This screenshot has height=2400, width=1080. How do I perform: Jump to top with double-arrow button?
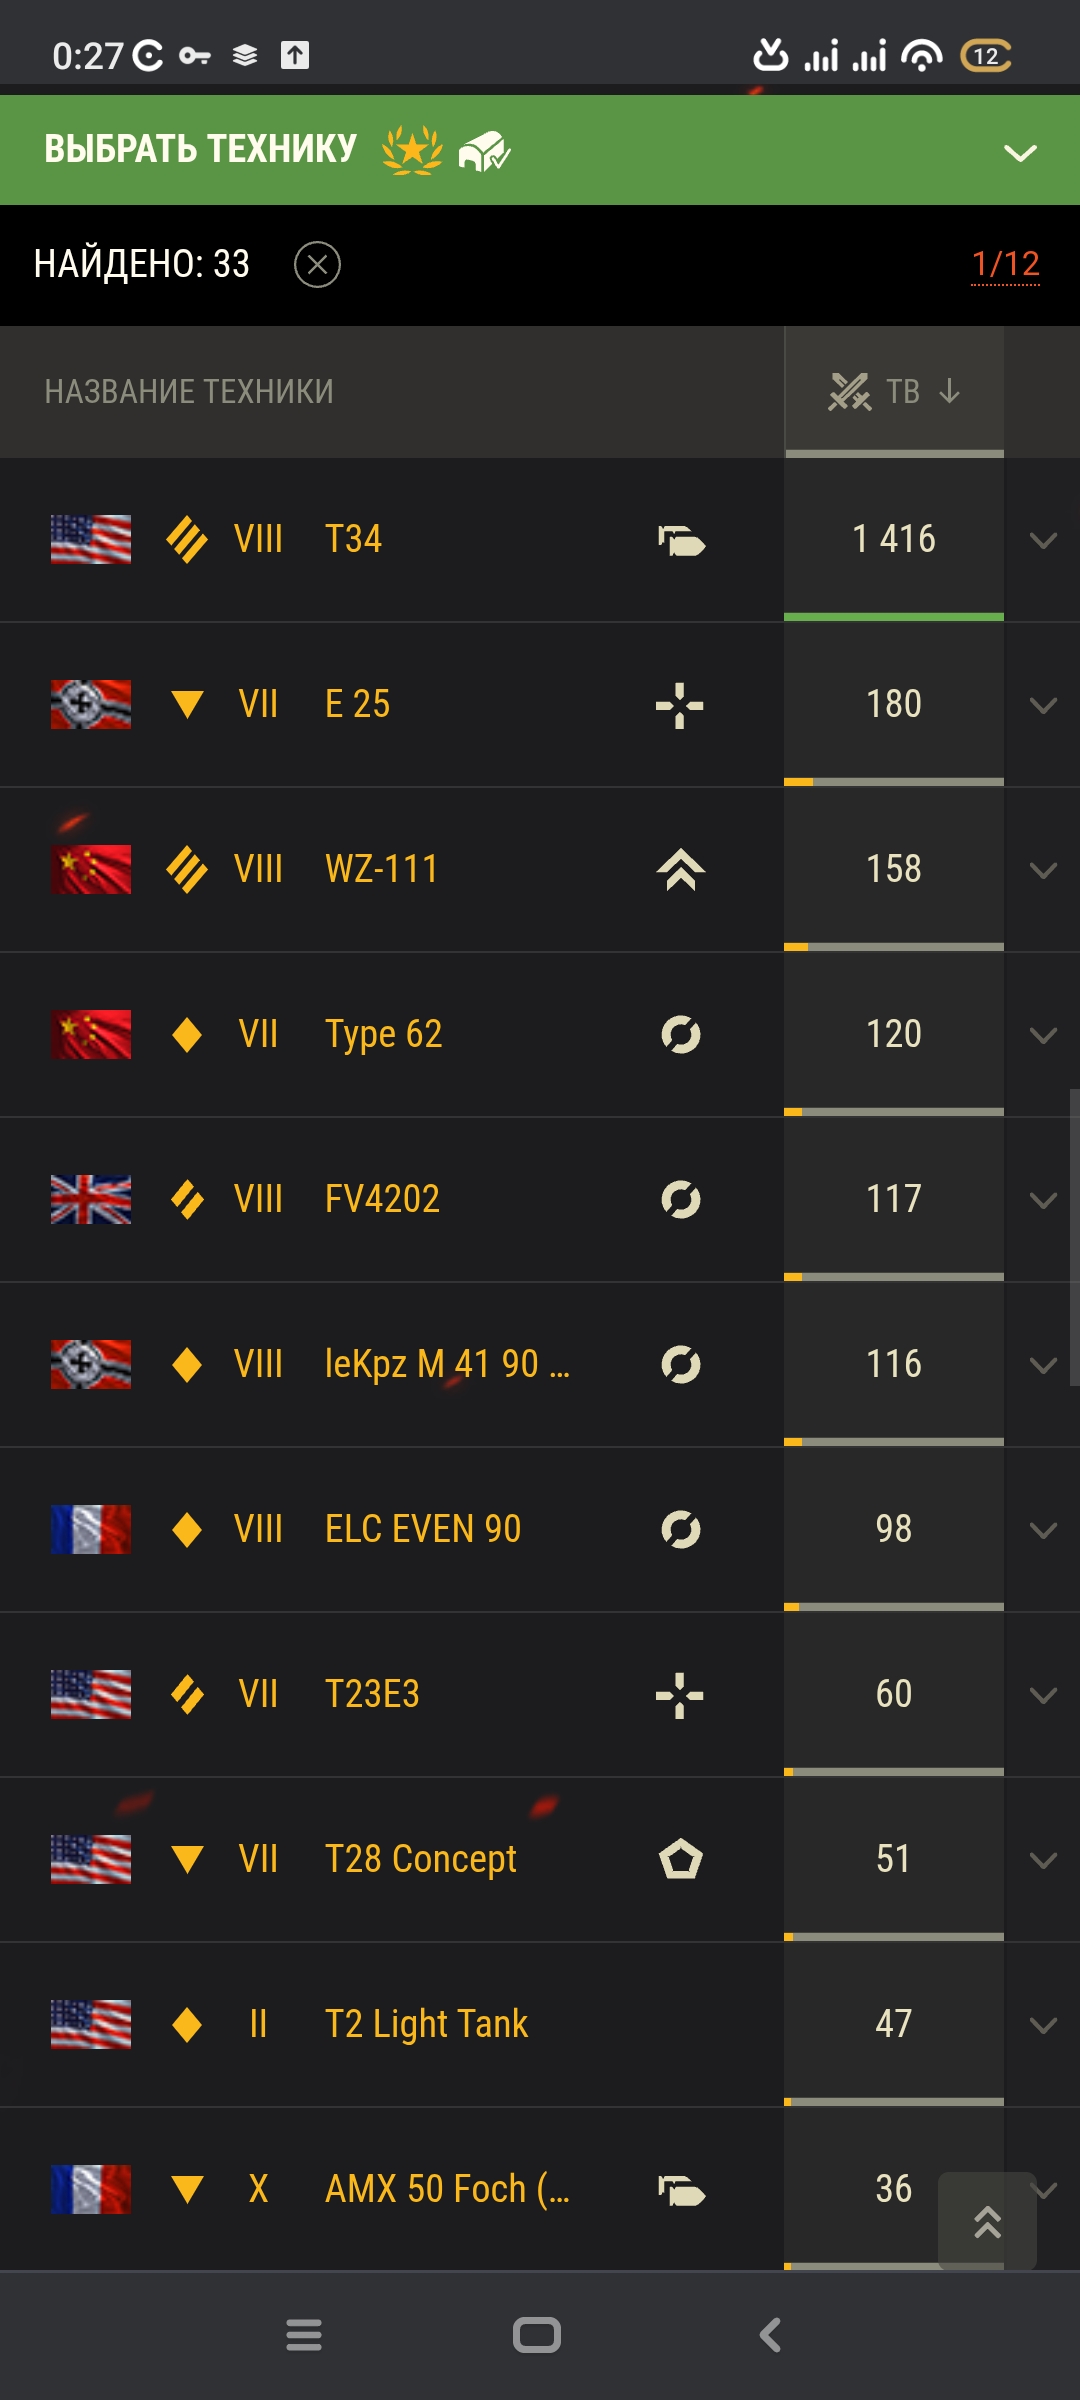(x=988, y=2220)
